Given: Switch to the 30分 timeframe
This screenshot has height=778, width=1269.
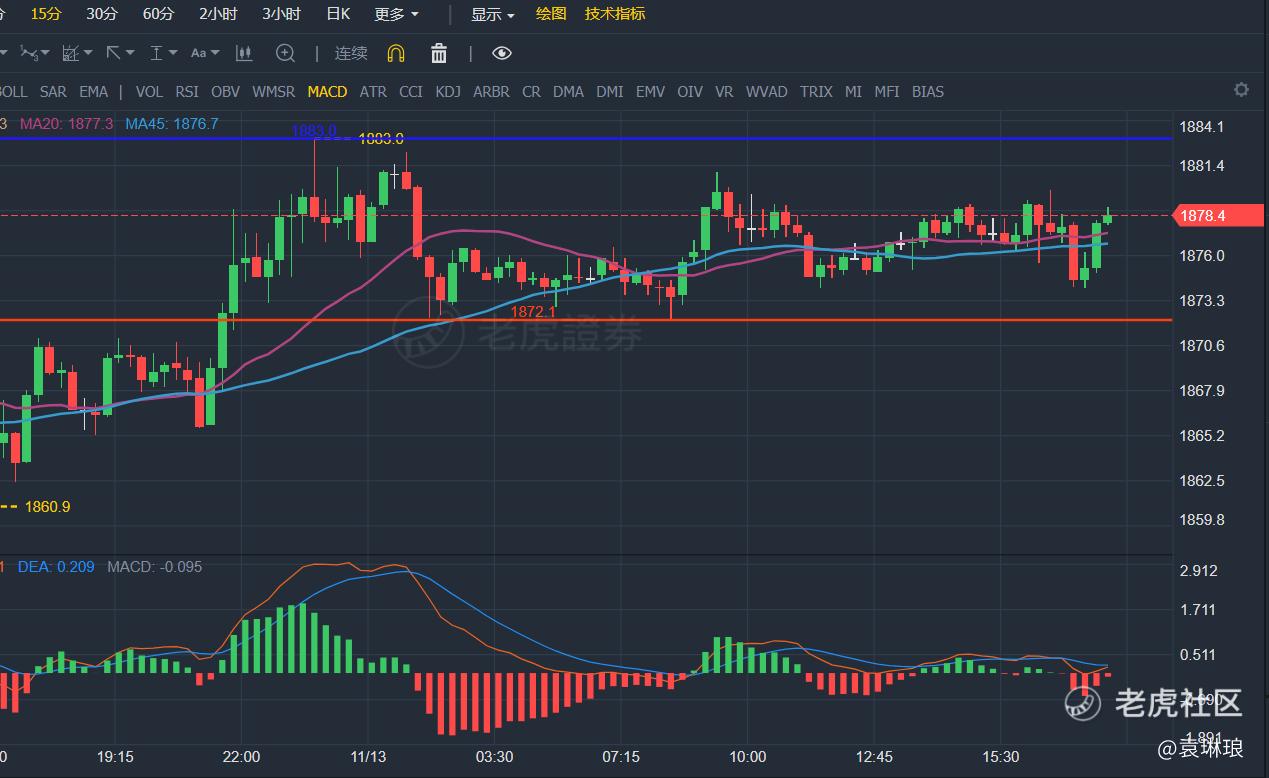Looking at the screenshot, I should pos(101,14).
